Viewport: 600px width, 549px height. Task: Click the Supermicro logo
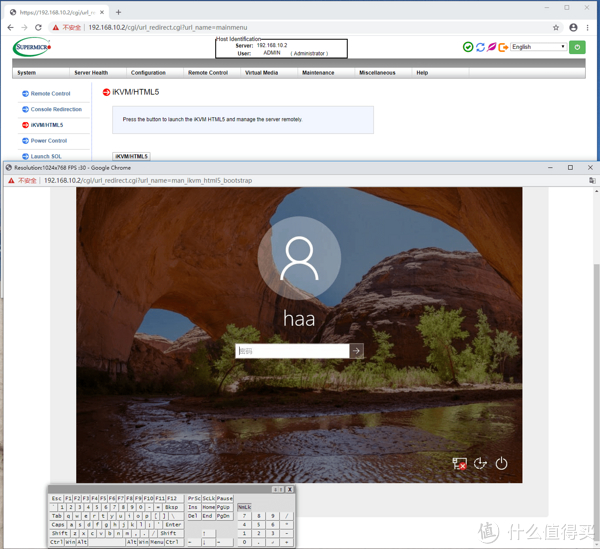pos(32,47)
